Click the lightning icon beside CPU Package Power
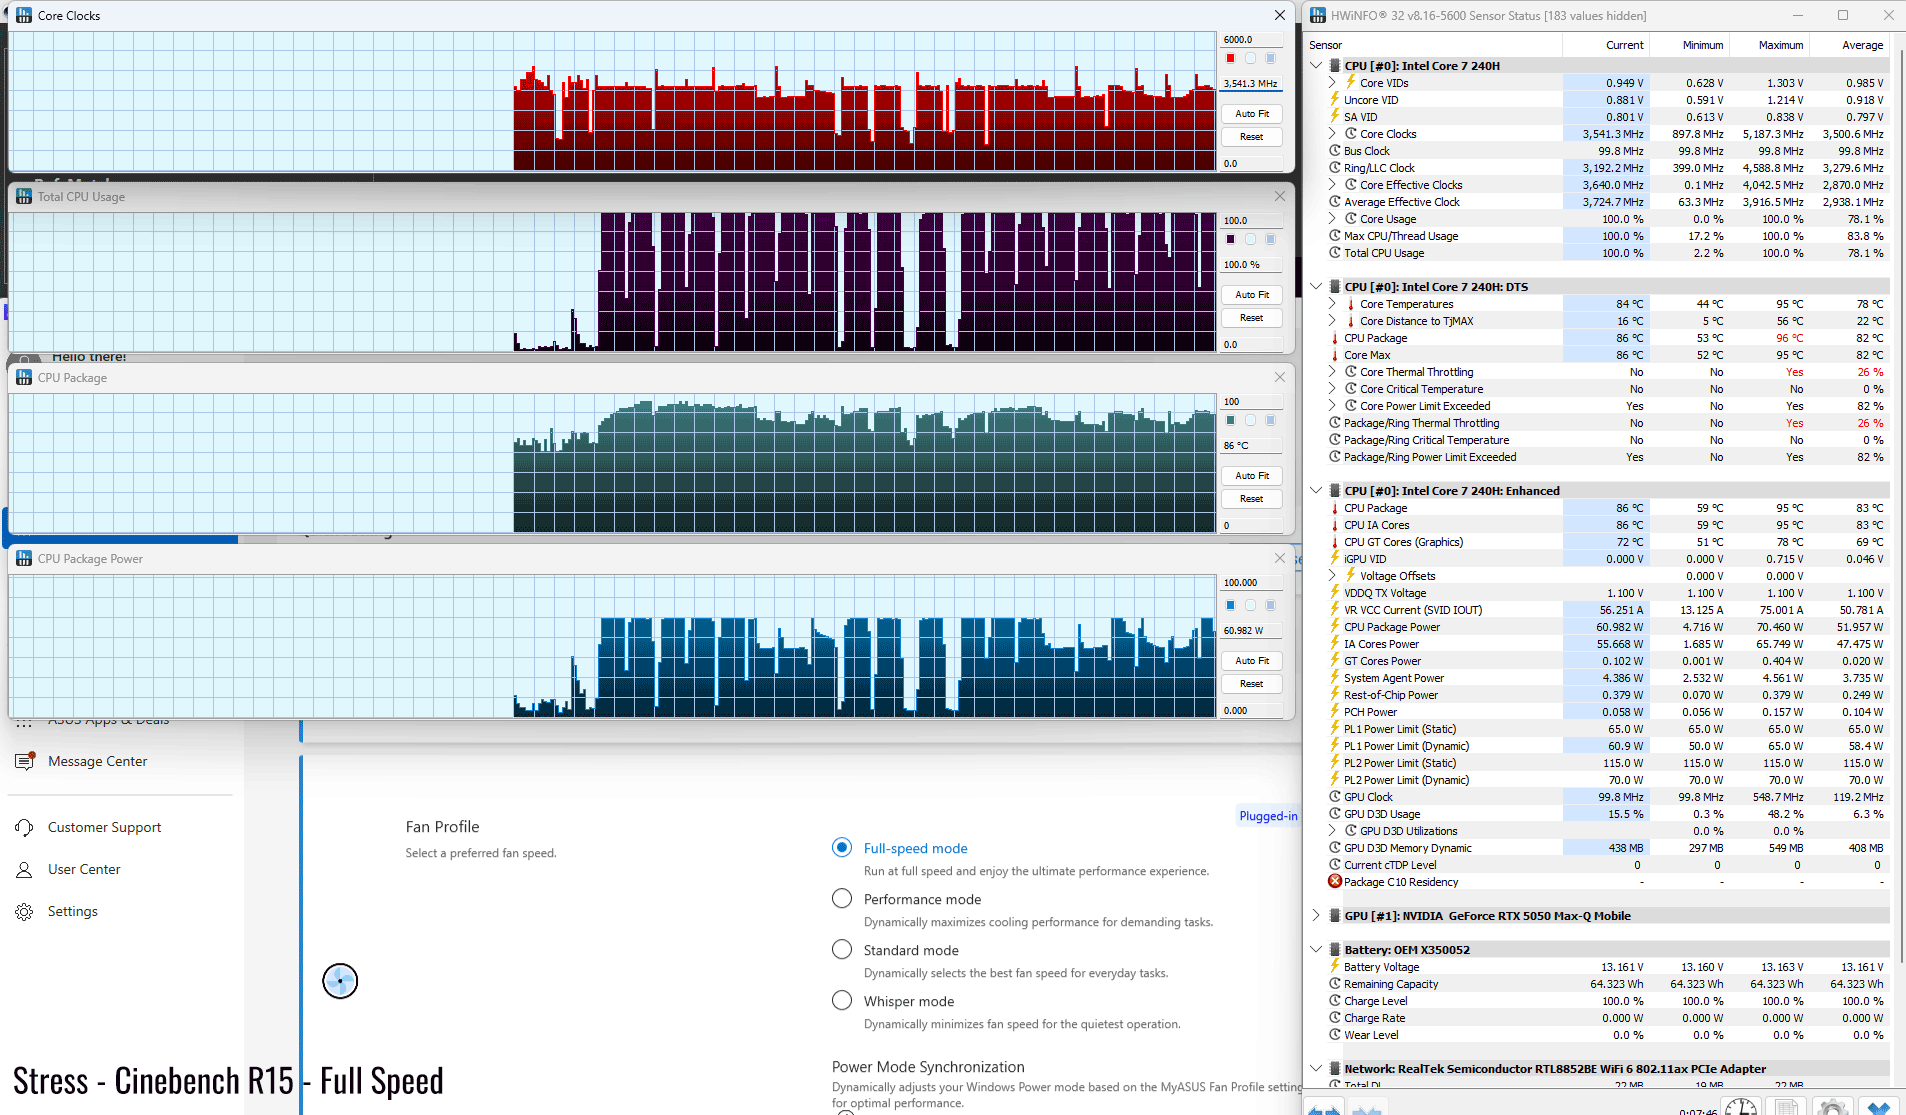The image size is (1906, 1115). click(x=1335, y=627)
